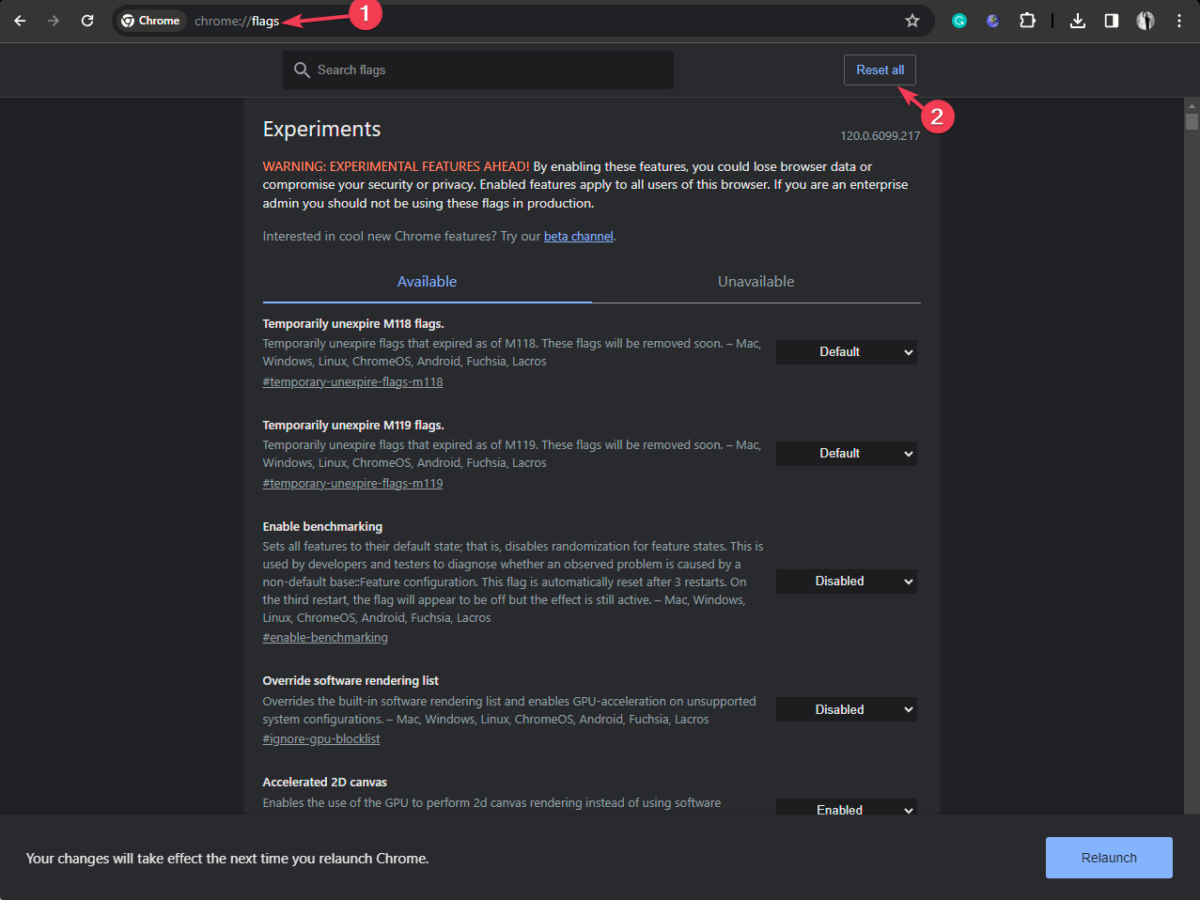Viewport: 1200px width, 900px height.
Task: Click the browser forward arrow
Action: (53, 20)
